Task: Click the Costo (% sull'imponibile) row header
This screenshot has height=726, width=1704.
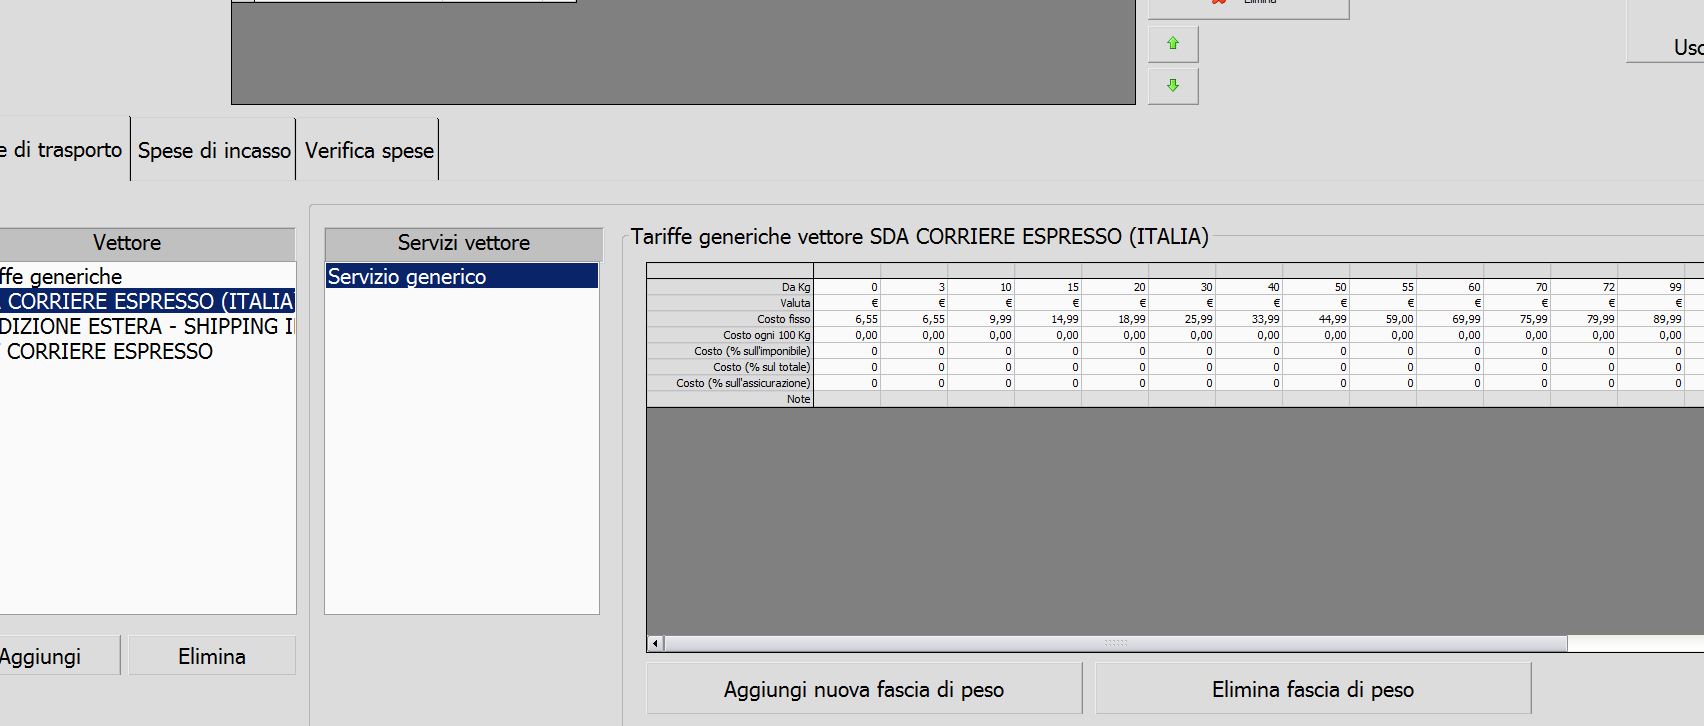Action: pyautogui.click(x=730, y=351)
